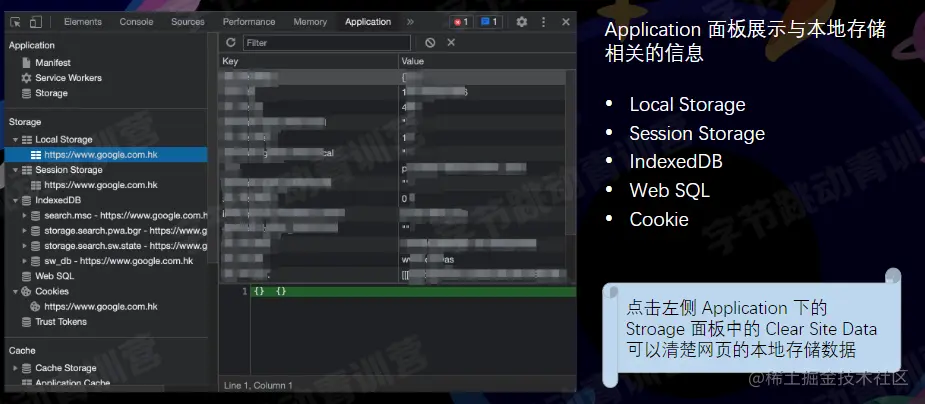Open the three-dot customize DevTools menu
Image resolution: width=925 pixels, height=404 pixels.
coord(543,22)
